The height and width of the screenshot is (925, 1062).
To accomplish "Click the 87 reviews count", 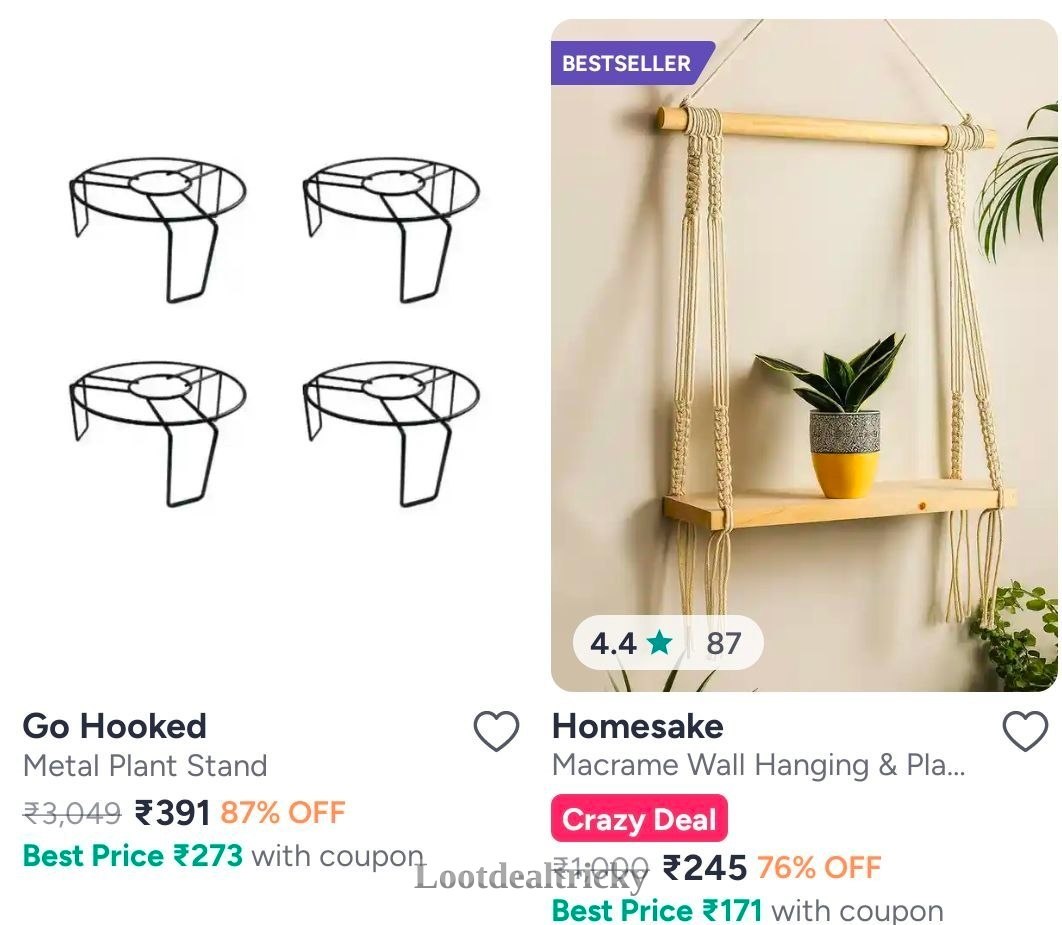I will click(x=723, y=643).
